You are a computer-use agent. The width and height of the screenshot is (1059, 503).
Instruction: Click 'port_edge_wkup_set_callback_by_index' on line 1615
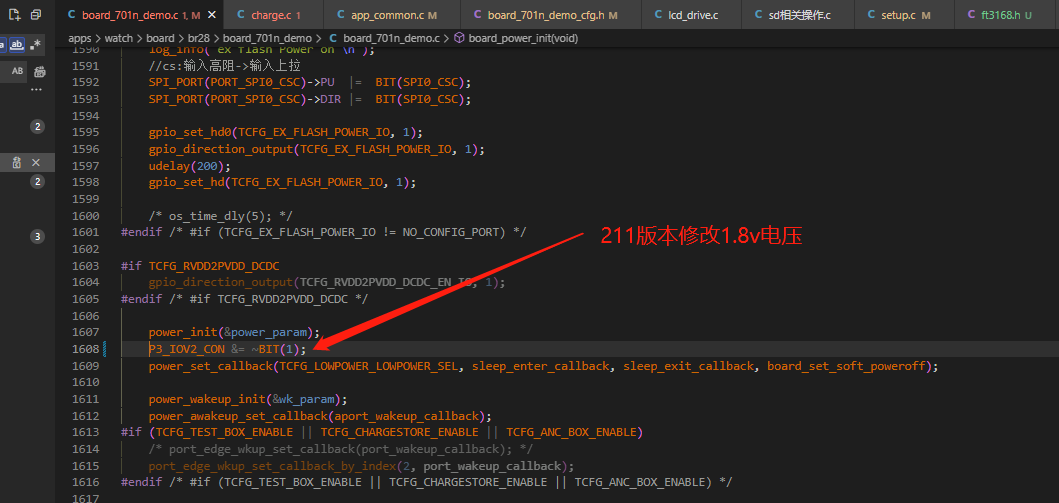(272, 466)
